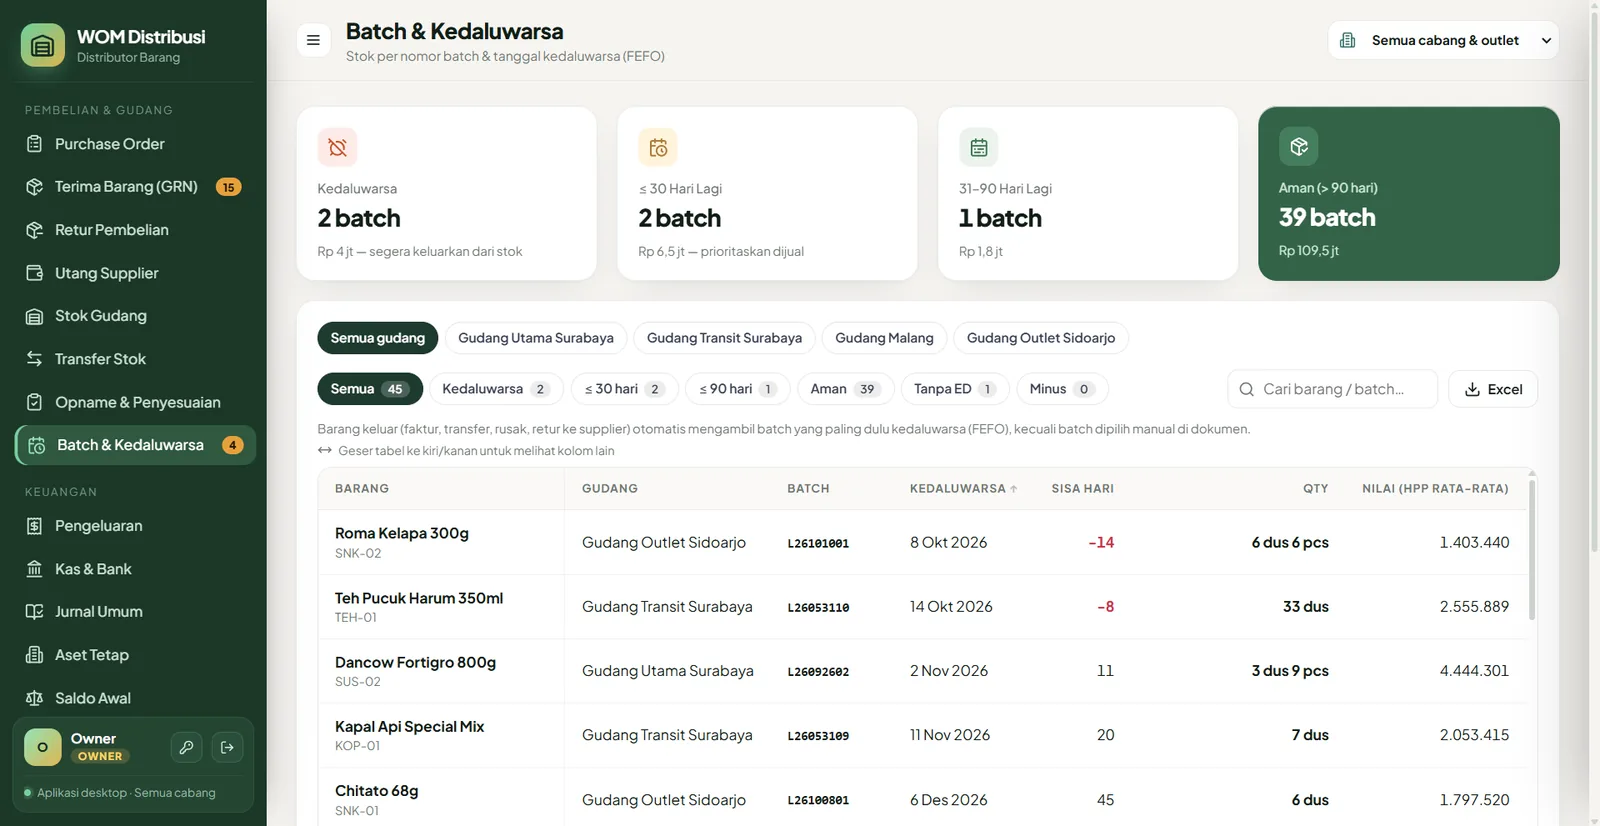The height and width of the screenshot is (826, 1600).
Task: Export table with Excel button
Action: click(x=1493, y=389)
